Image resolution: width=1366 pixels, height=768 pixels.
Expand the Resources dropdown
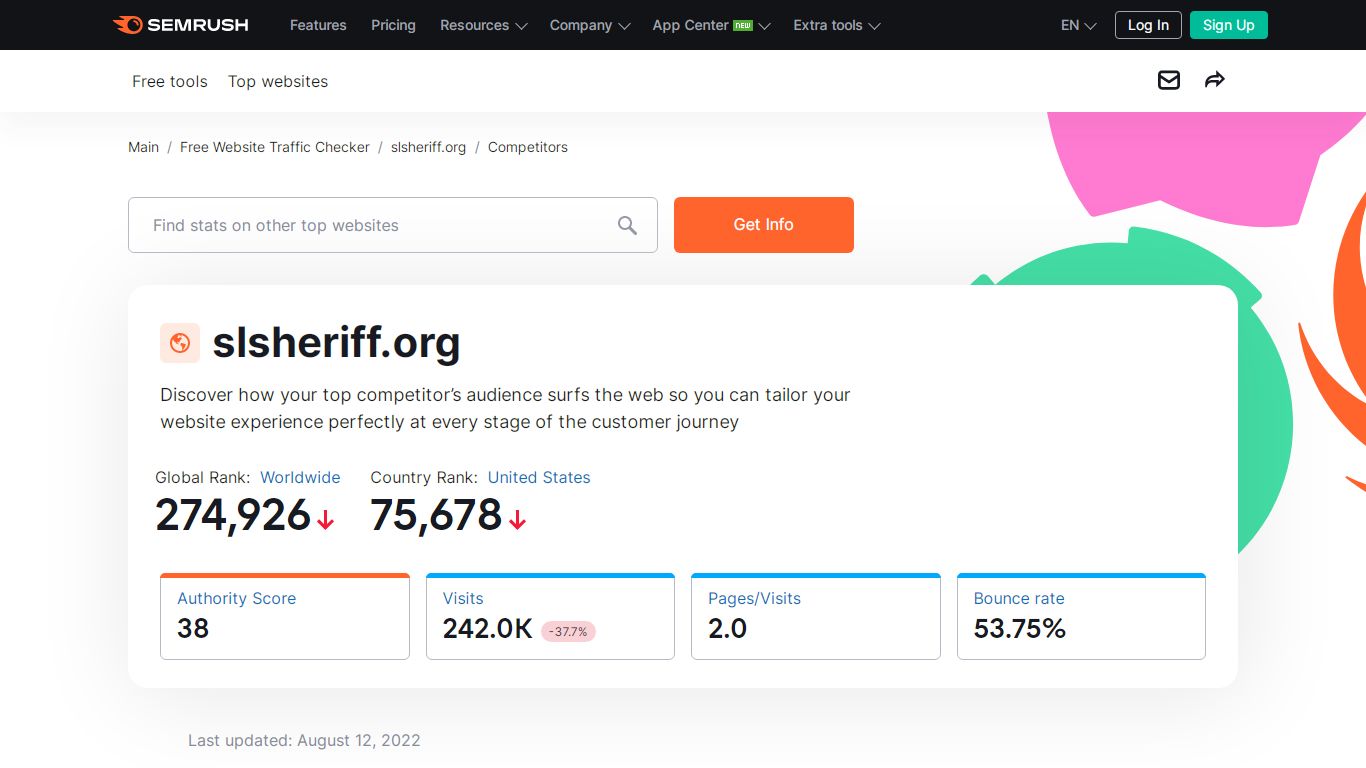pyautogui.click(x=484, y=25)
